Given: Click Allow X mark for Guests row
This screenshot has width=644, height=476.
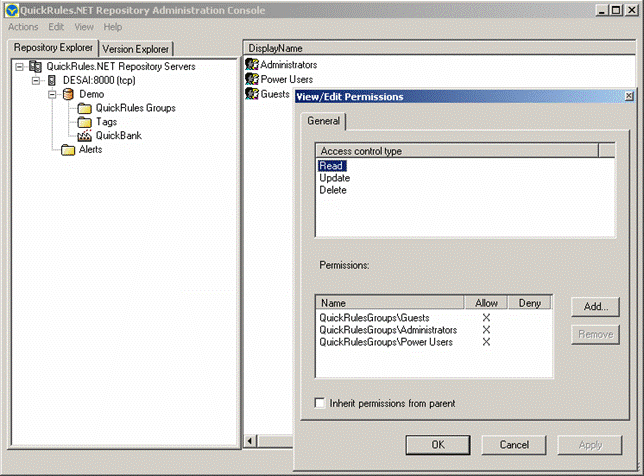Looking at the screenshot, I should click(x=486, y=317).
